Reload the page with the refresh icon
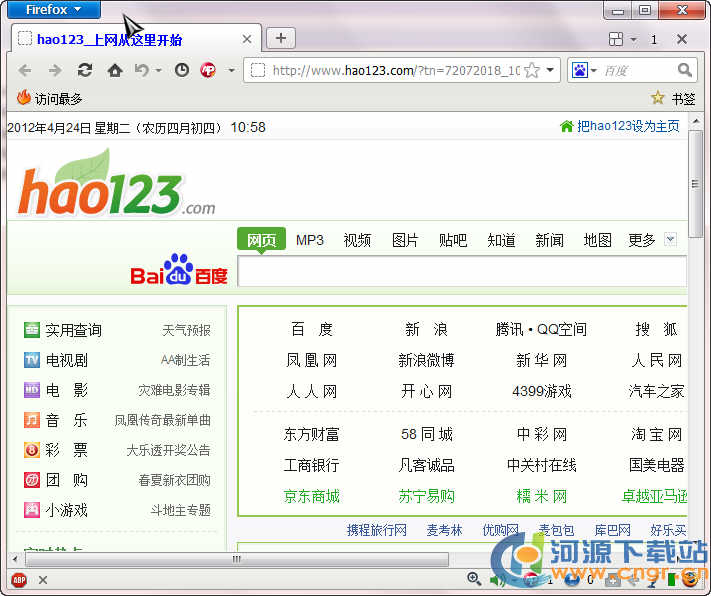Image resolution: width=711 pixels, height=596 pixels. [85, 70]
